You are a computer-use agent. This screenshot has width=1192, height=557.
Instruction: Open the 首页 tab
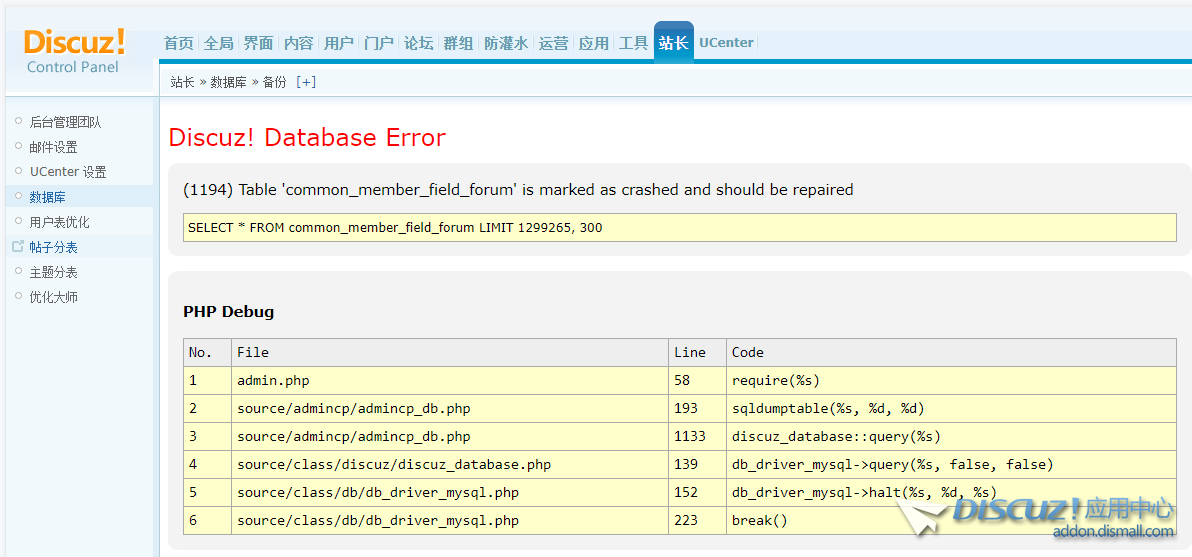pyautogui.click(x=179, y=43)
